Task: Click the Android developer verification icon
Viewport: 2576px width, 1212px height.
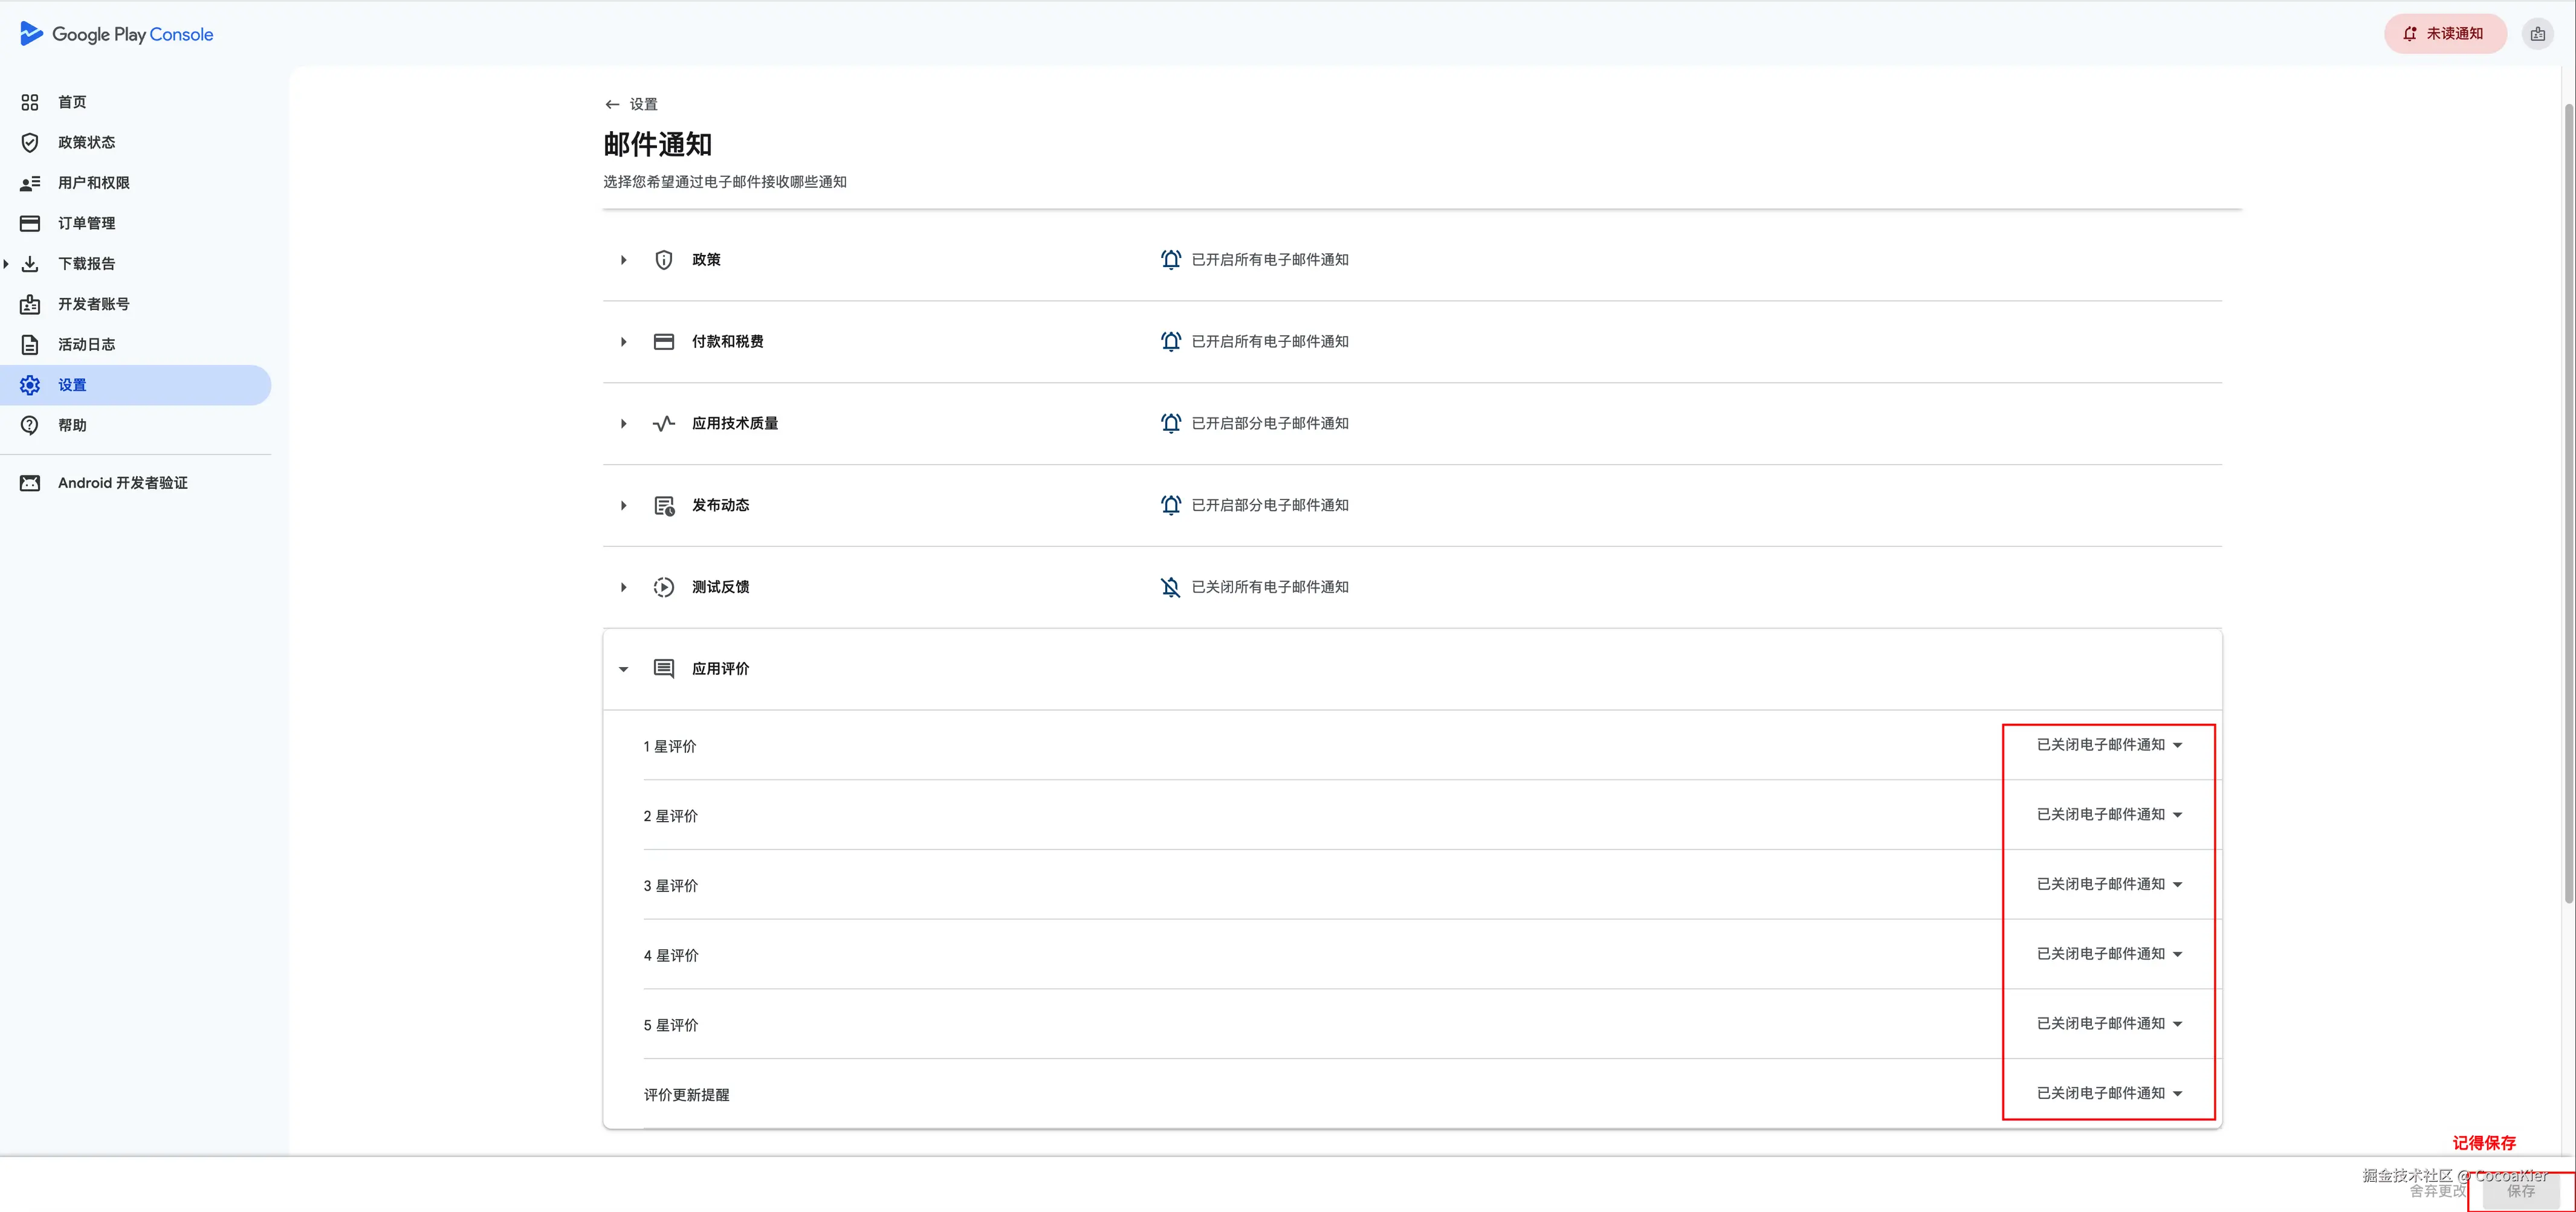Action: click(x=30, y=483)
